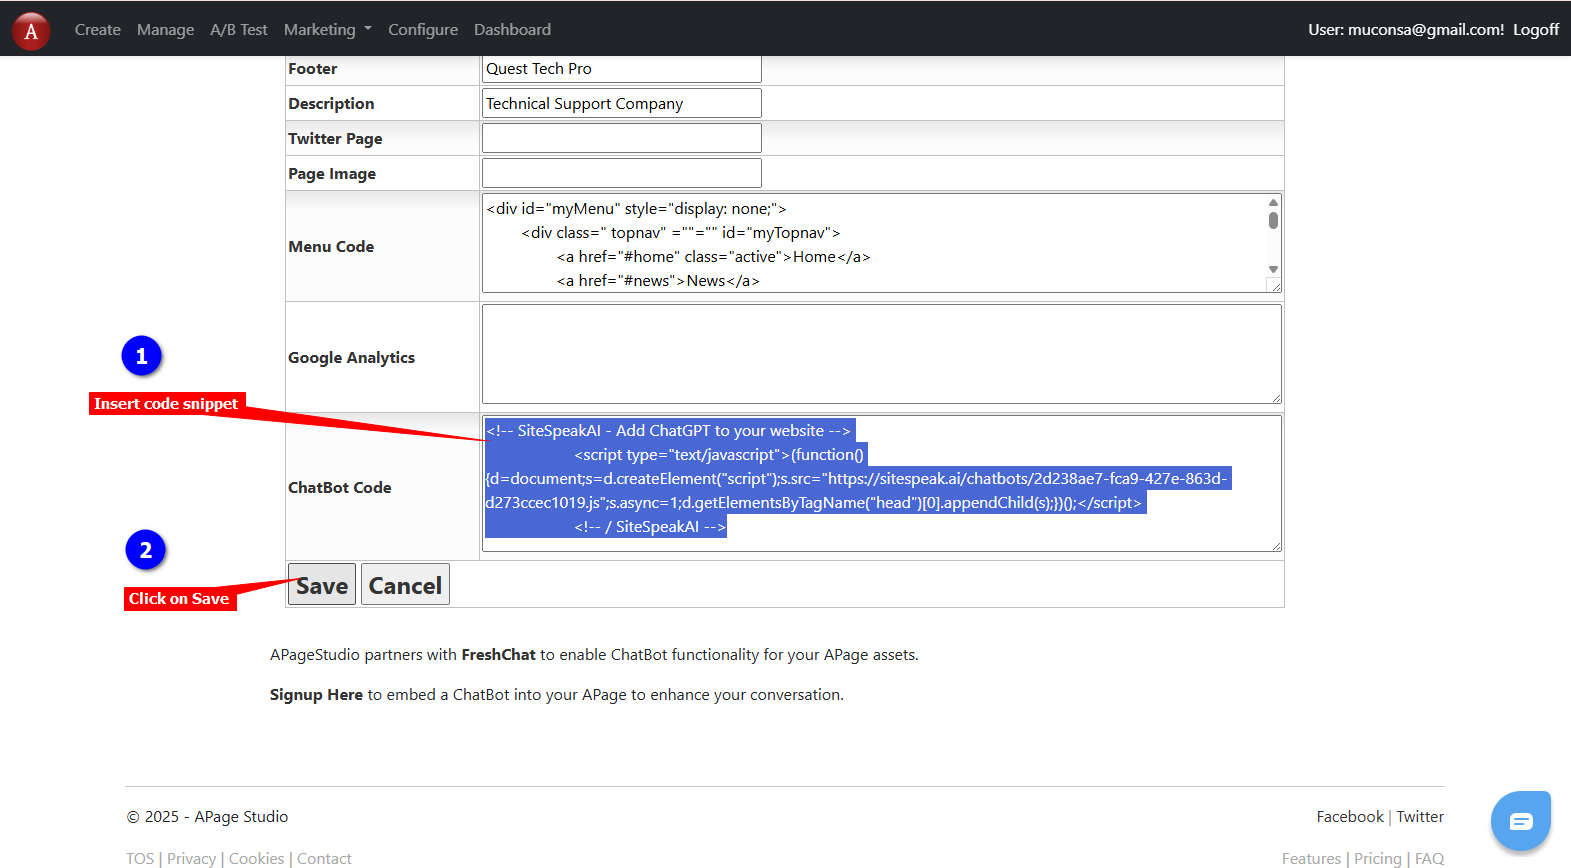This screenshot has width=1571, height=868.
Task: Click the Menu Code scrollbar down arrow
Action: coord(1273,270)
